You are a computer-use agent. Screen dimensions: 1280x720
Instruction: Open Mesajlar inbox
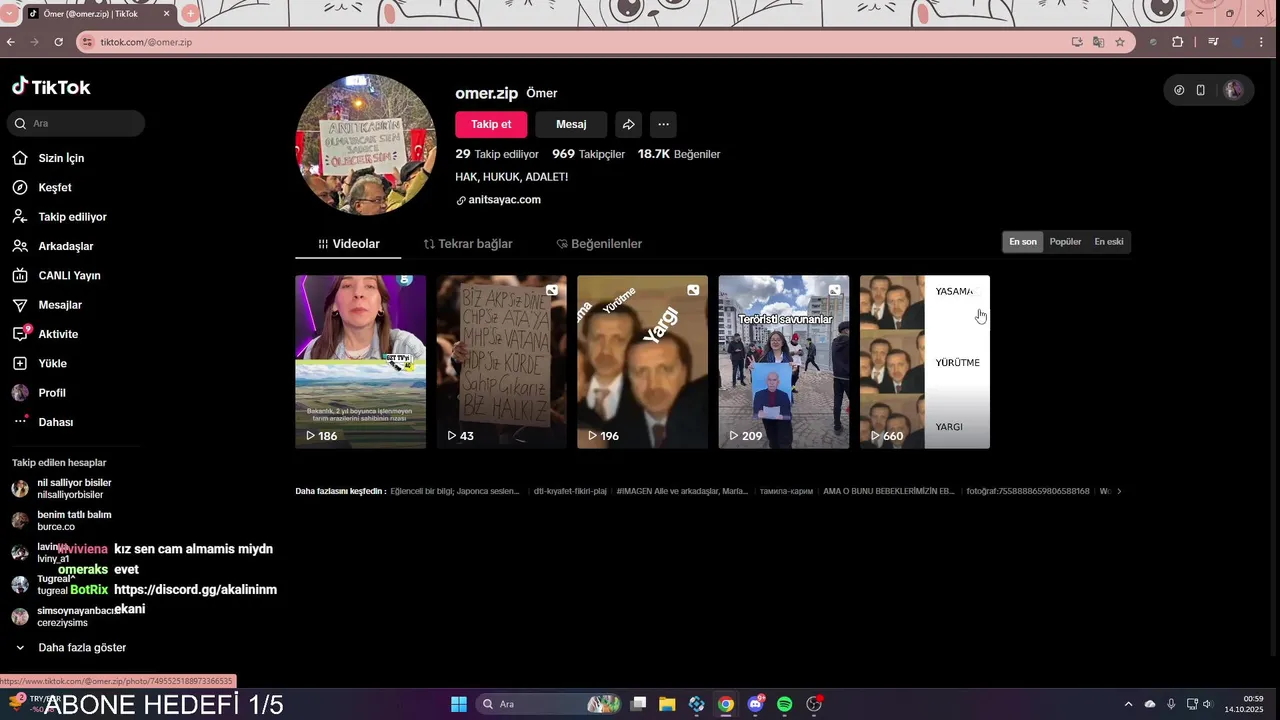click(60, 305)
